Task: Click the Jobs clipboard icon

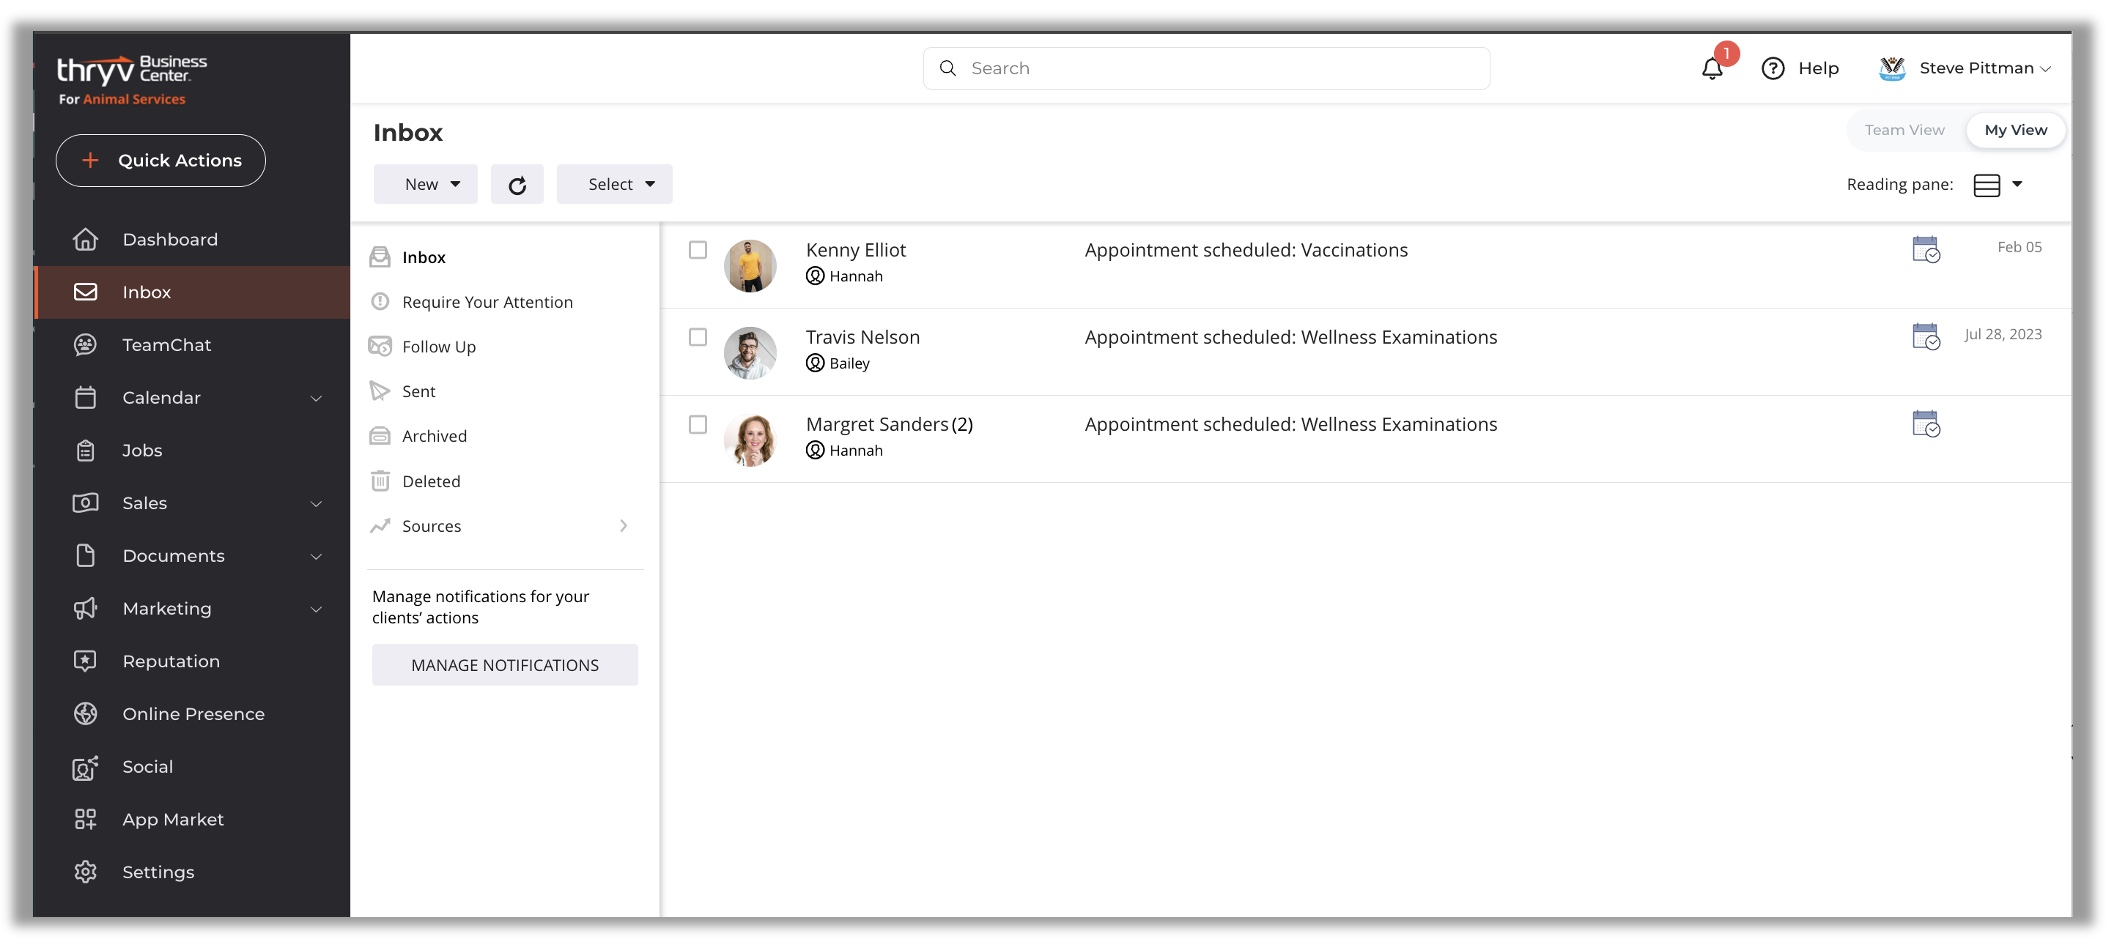Action: 86,451
